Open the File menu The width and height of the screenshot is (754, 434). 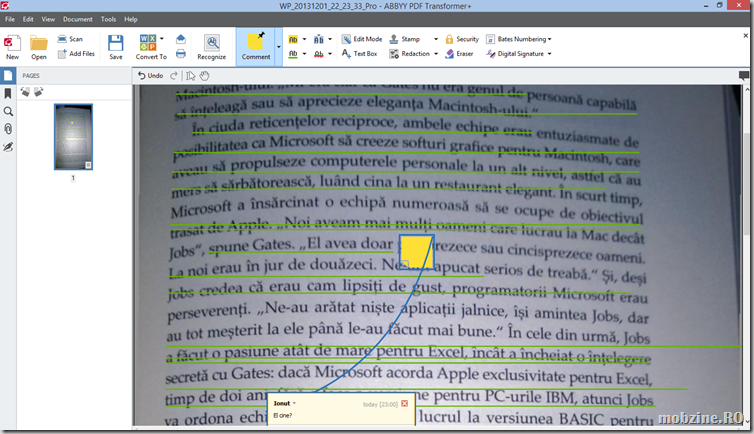pyautogui.click(x=10, y=19)
